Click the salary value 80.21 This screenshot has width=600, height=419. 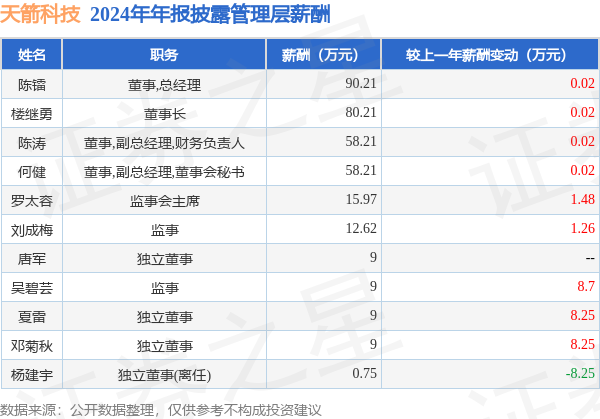pos(361,112)
